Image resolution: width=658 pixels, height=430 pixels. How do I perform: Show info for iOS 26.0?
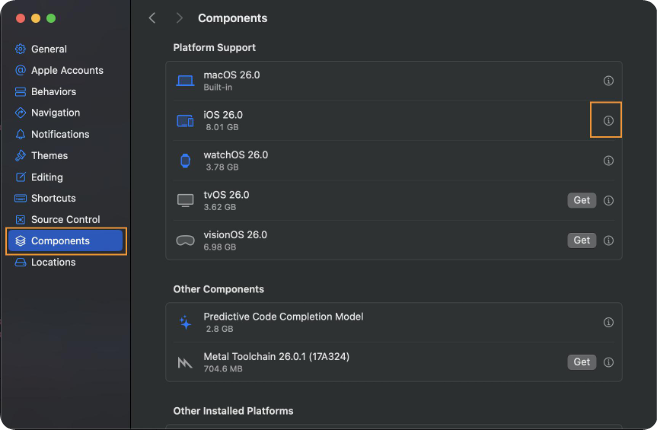[608, 121]
